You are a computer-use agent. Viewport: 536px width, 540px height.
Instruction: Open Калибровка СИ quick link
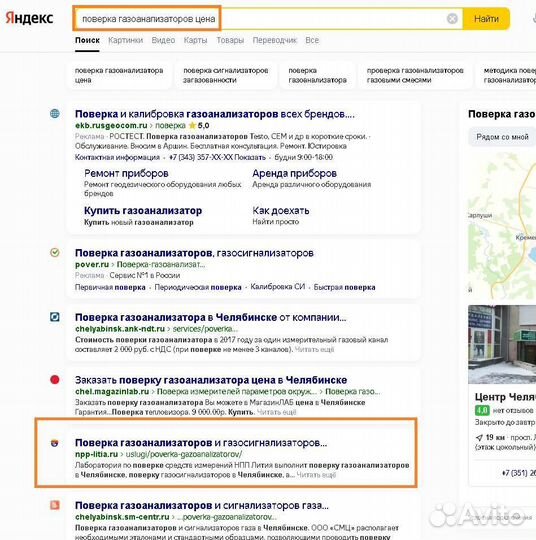(x=278, y=287)
